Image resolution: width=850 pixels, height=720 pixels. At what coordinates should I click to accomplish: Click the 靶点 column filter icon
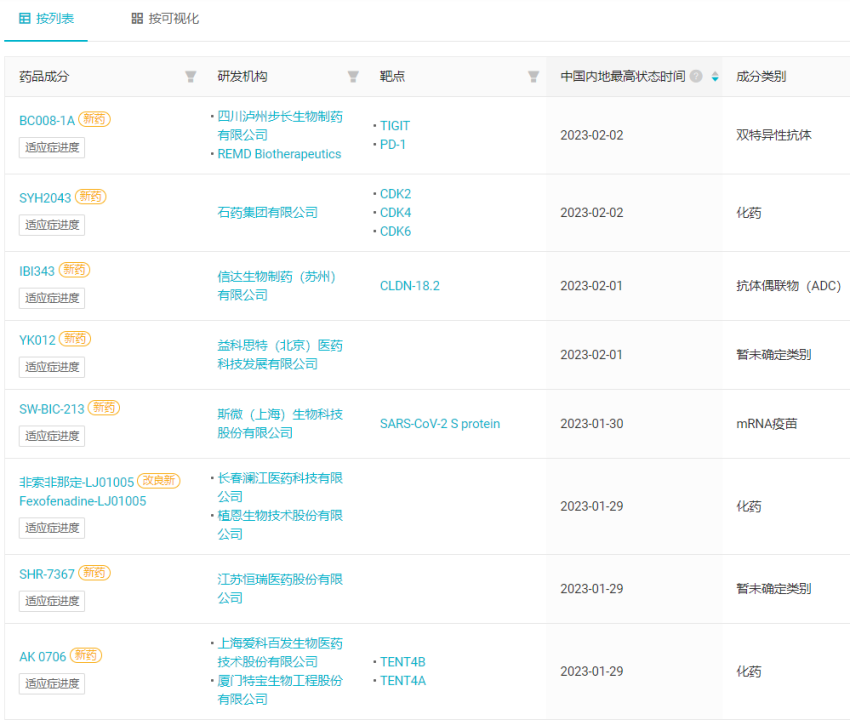coord(533,77)
